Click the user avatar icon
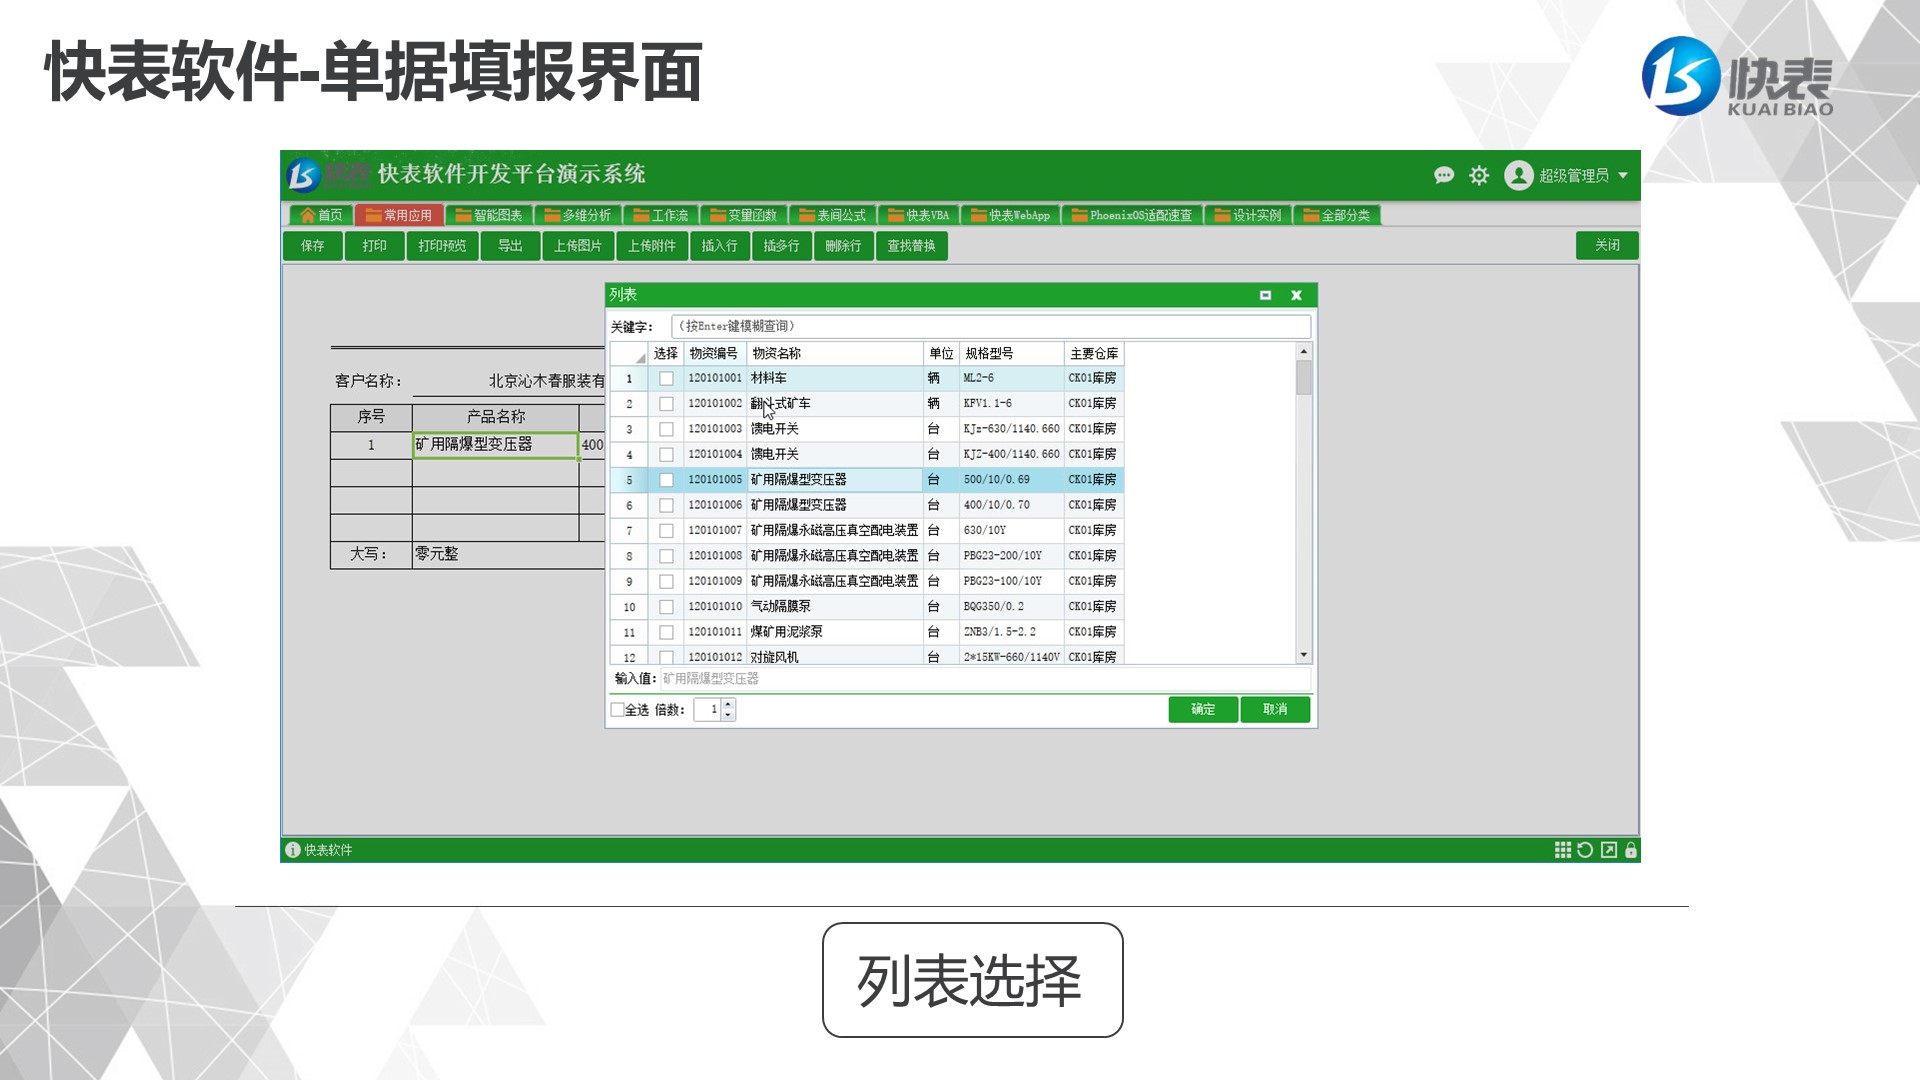 [1518, 175]
